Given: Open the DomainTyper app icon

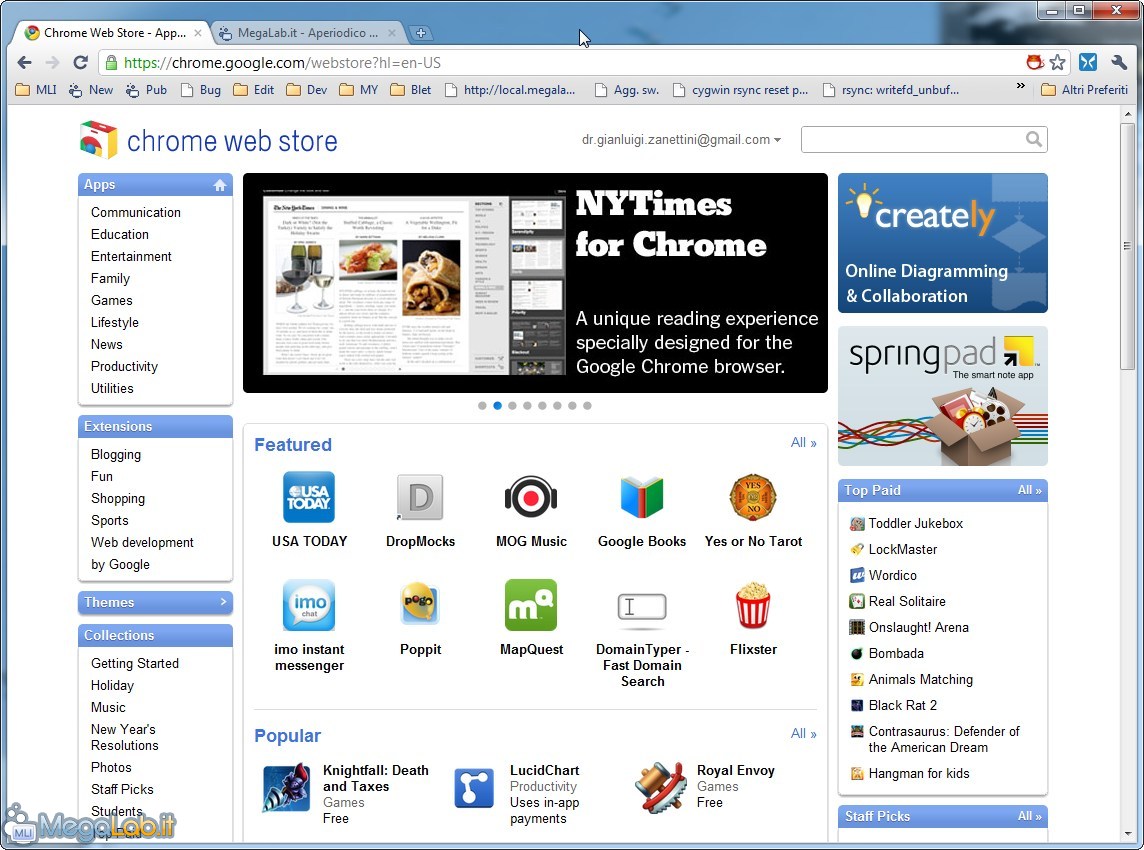Looking at the screenshot, I should [641, 607].
